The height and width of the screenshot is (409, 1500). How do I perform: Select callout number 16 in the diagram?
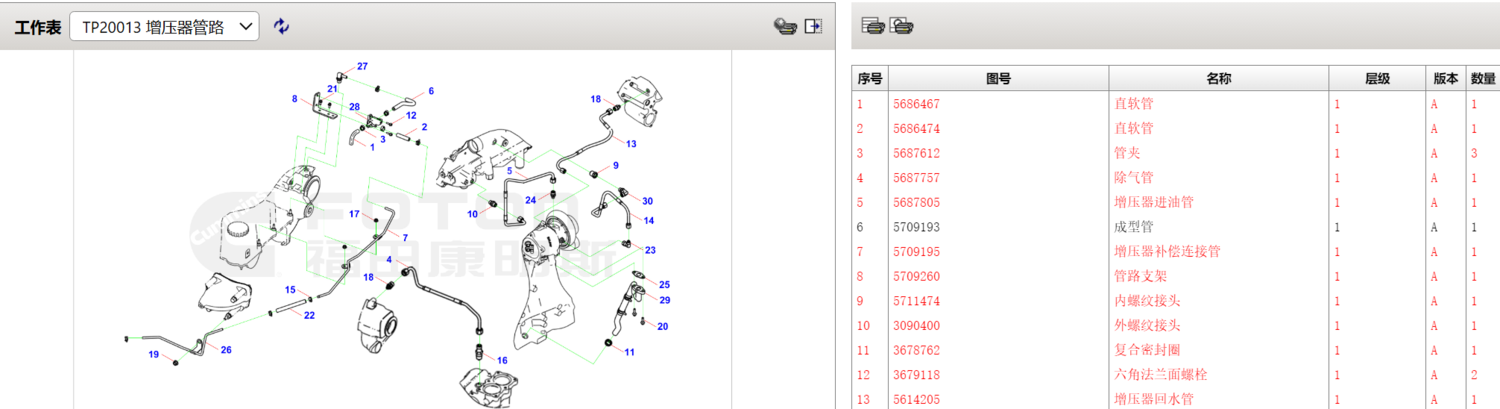tap(502, 360)
